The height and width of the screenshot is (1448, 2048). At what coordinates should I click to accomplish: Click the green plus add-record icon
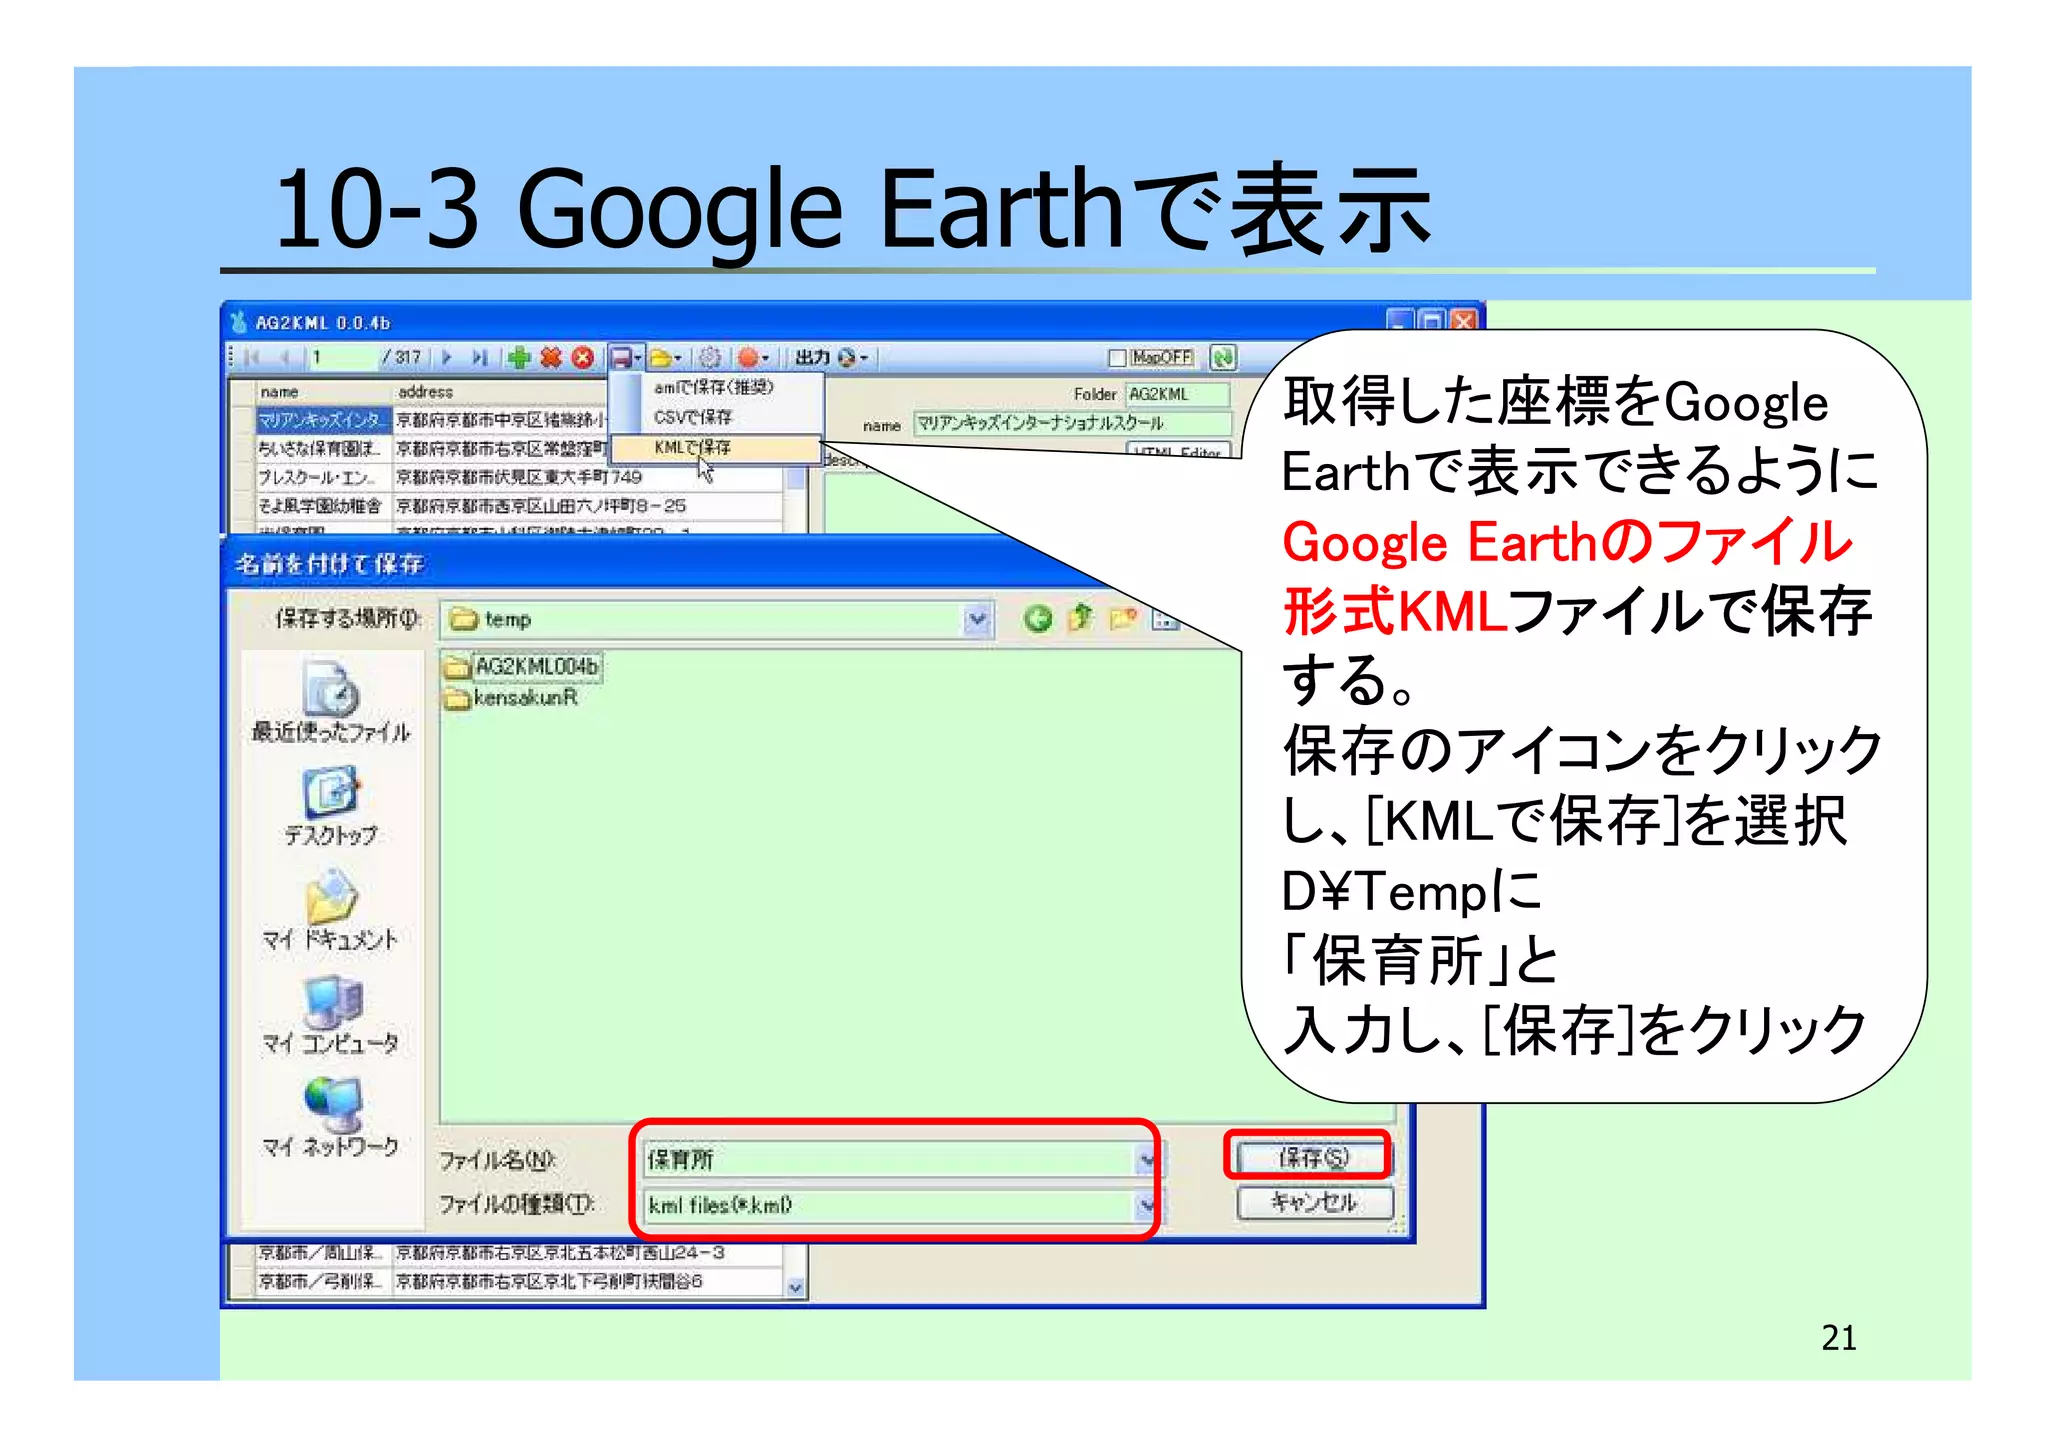click(x=519, y=357)
